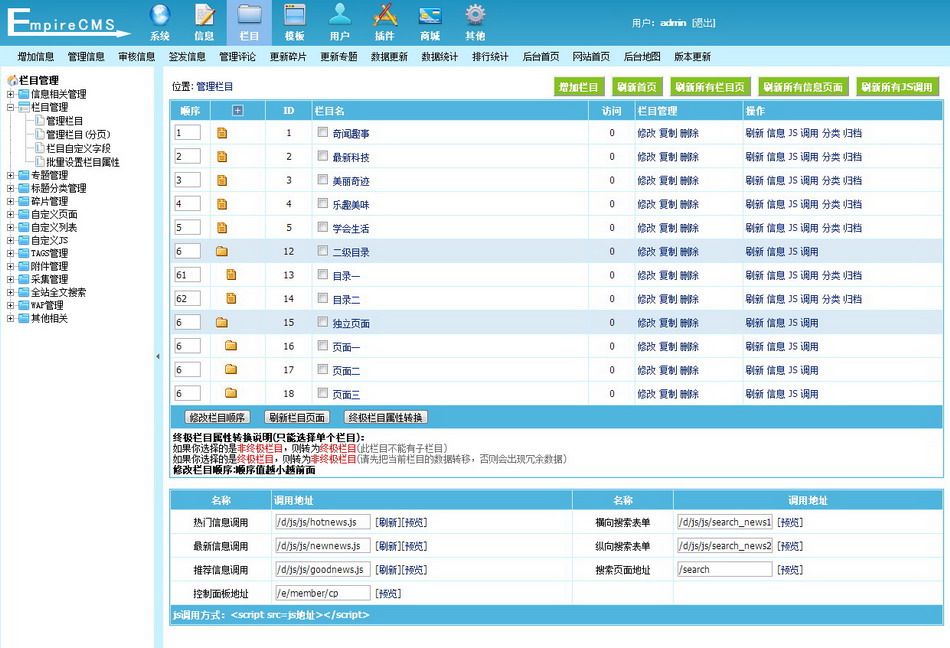Click the 终极栏目属性转换 button
The image size is (950, 648).
(386, 417)
